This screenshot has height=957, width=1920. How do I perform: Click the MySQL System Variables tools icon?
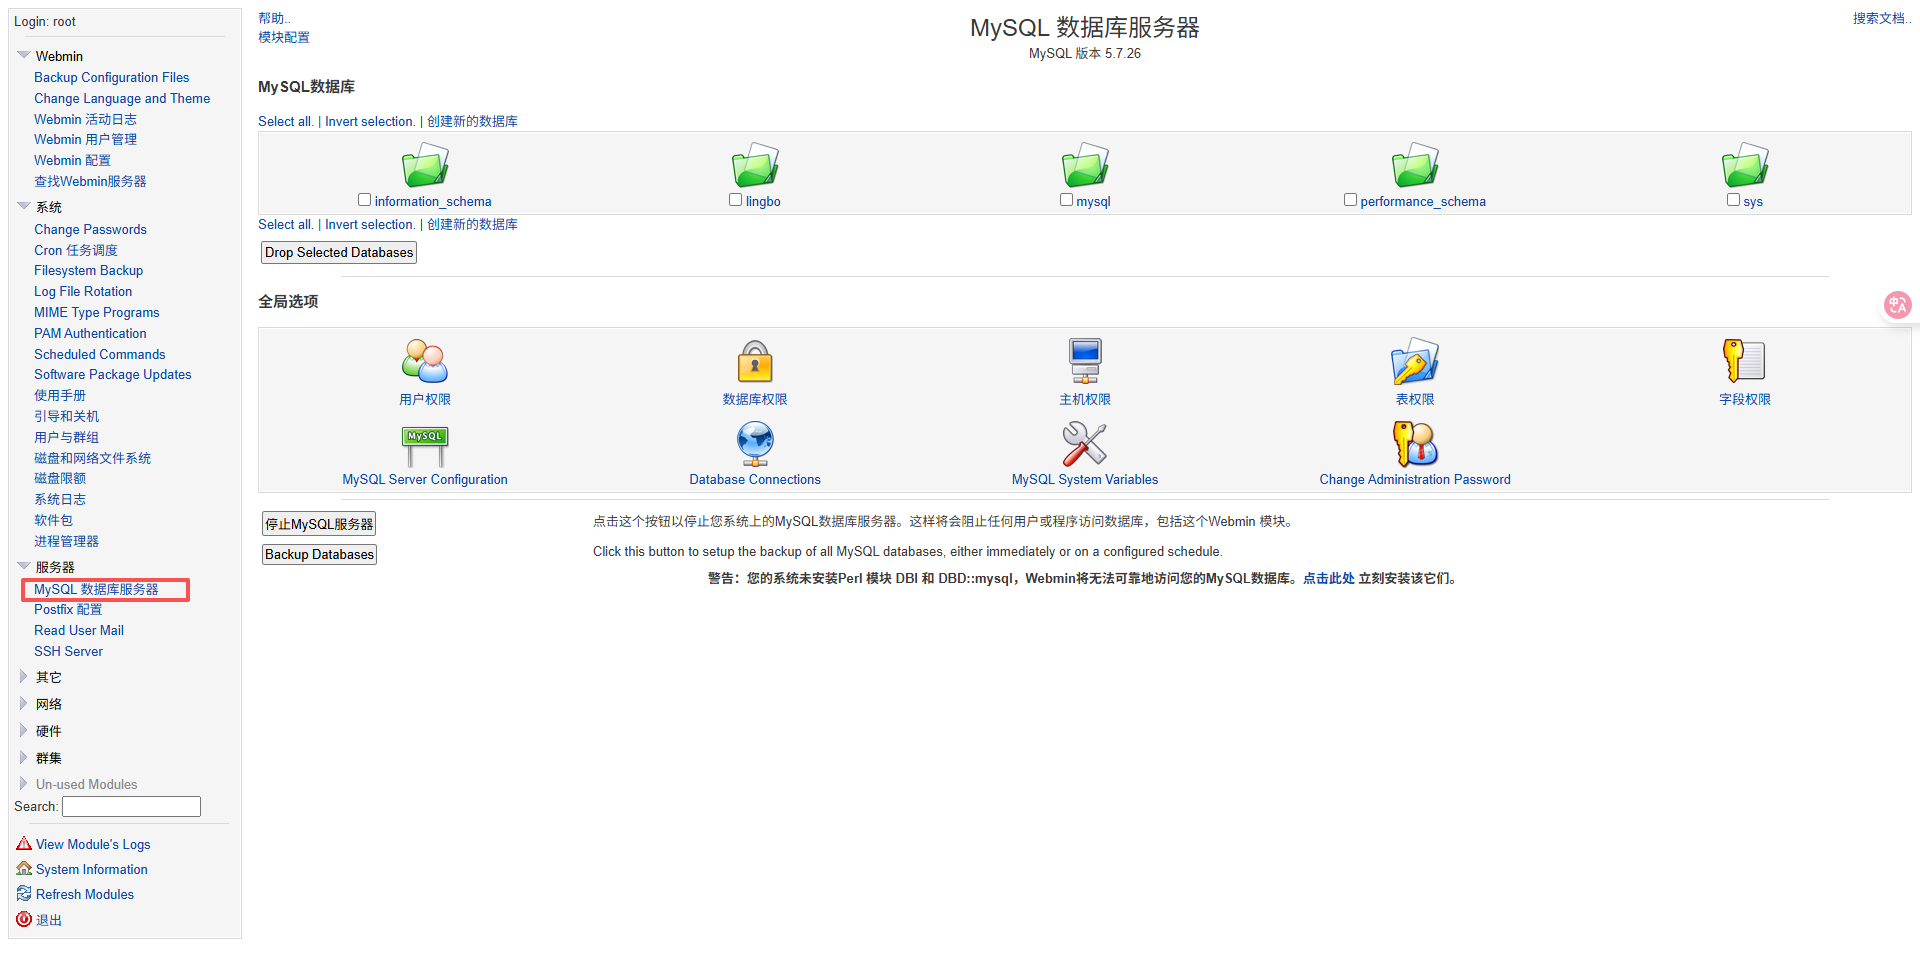(1085, 444)
